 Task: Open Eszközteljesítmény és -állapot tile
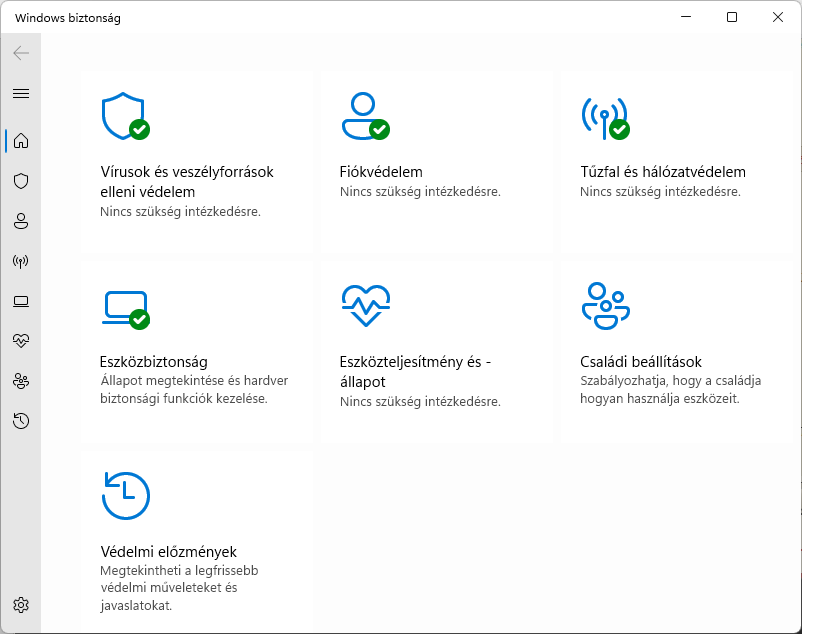437,351
